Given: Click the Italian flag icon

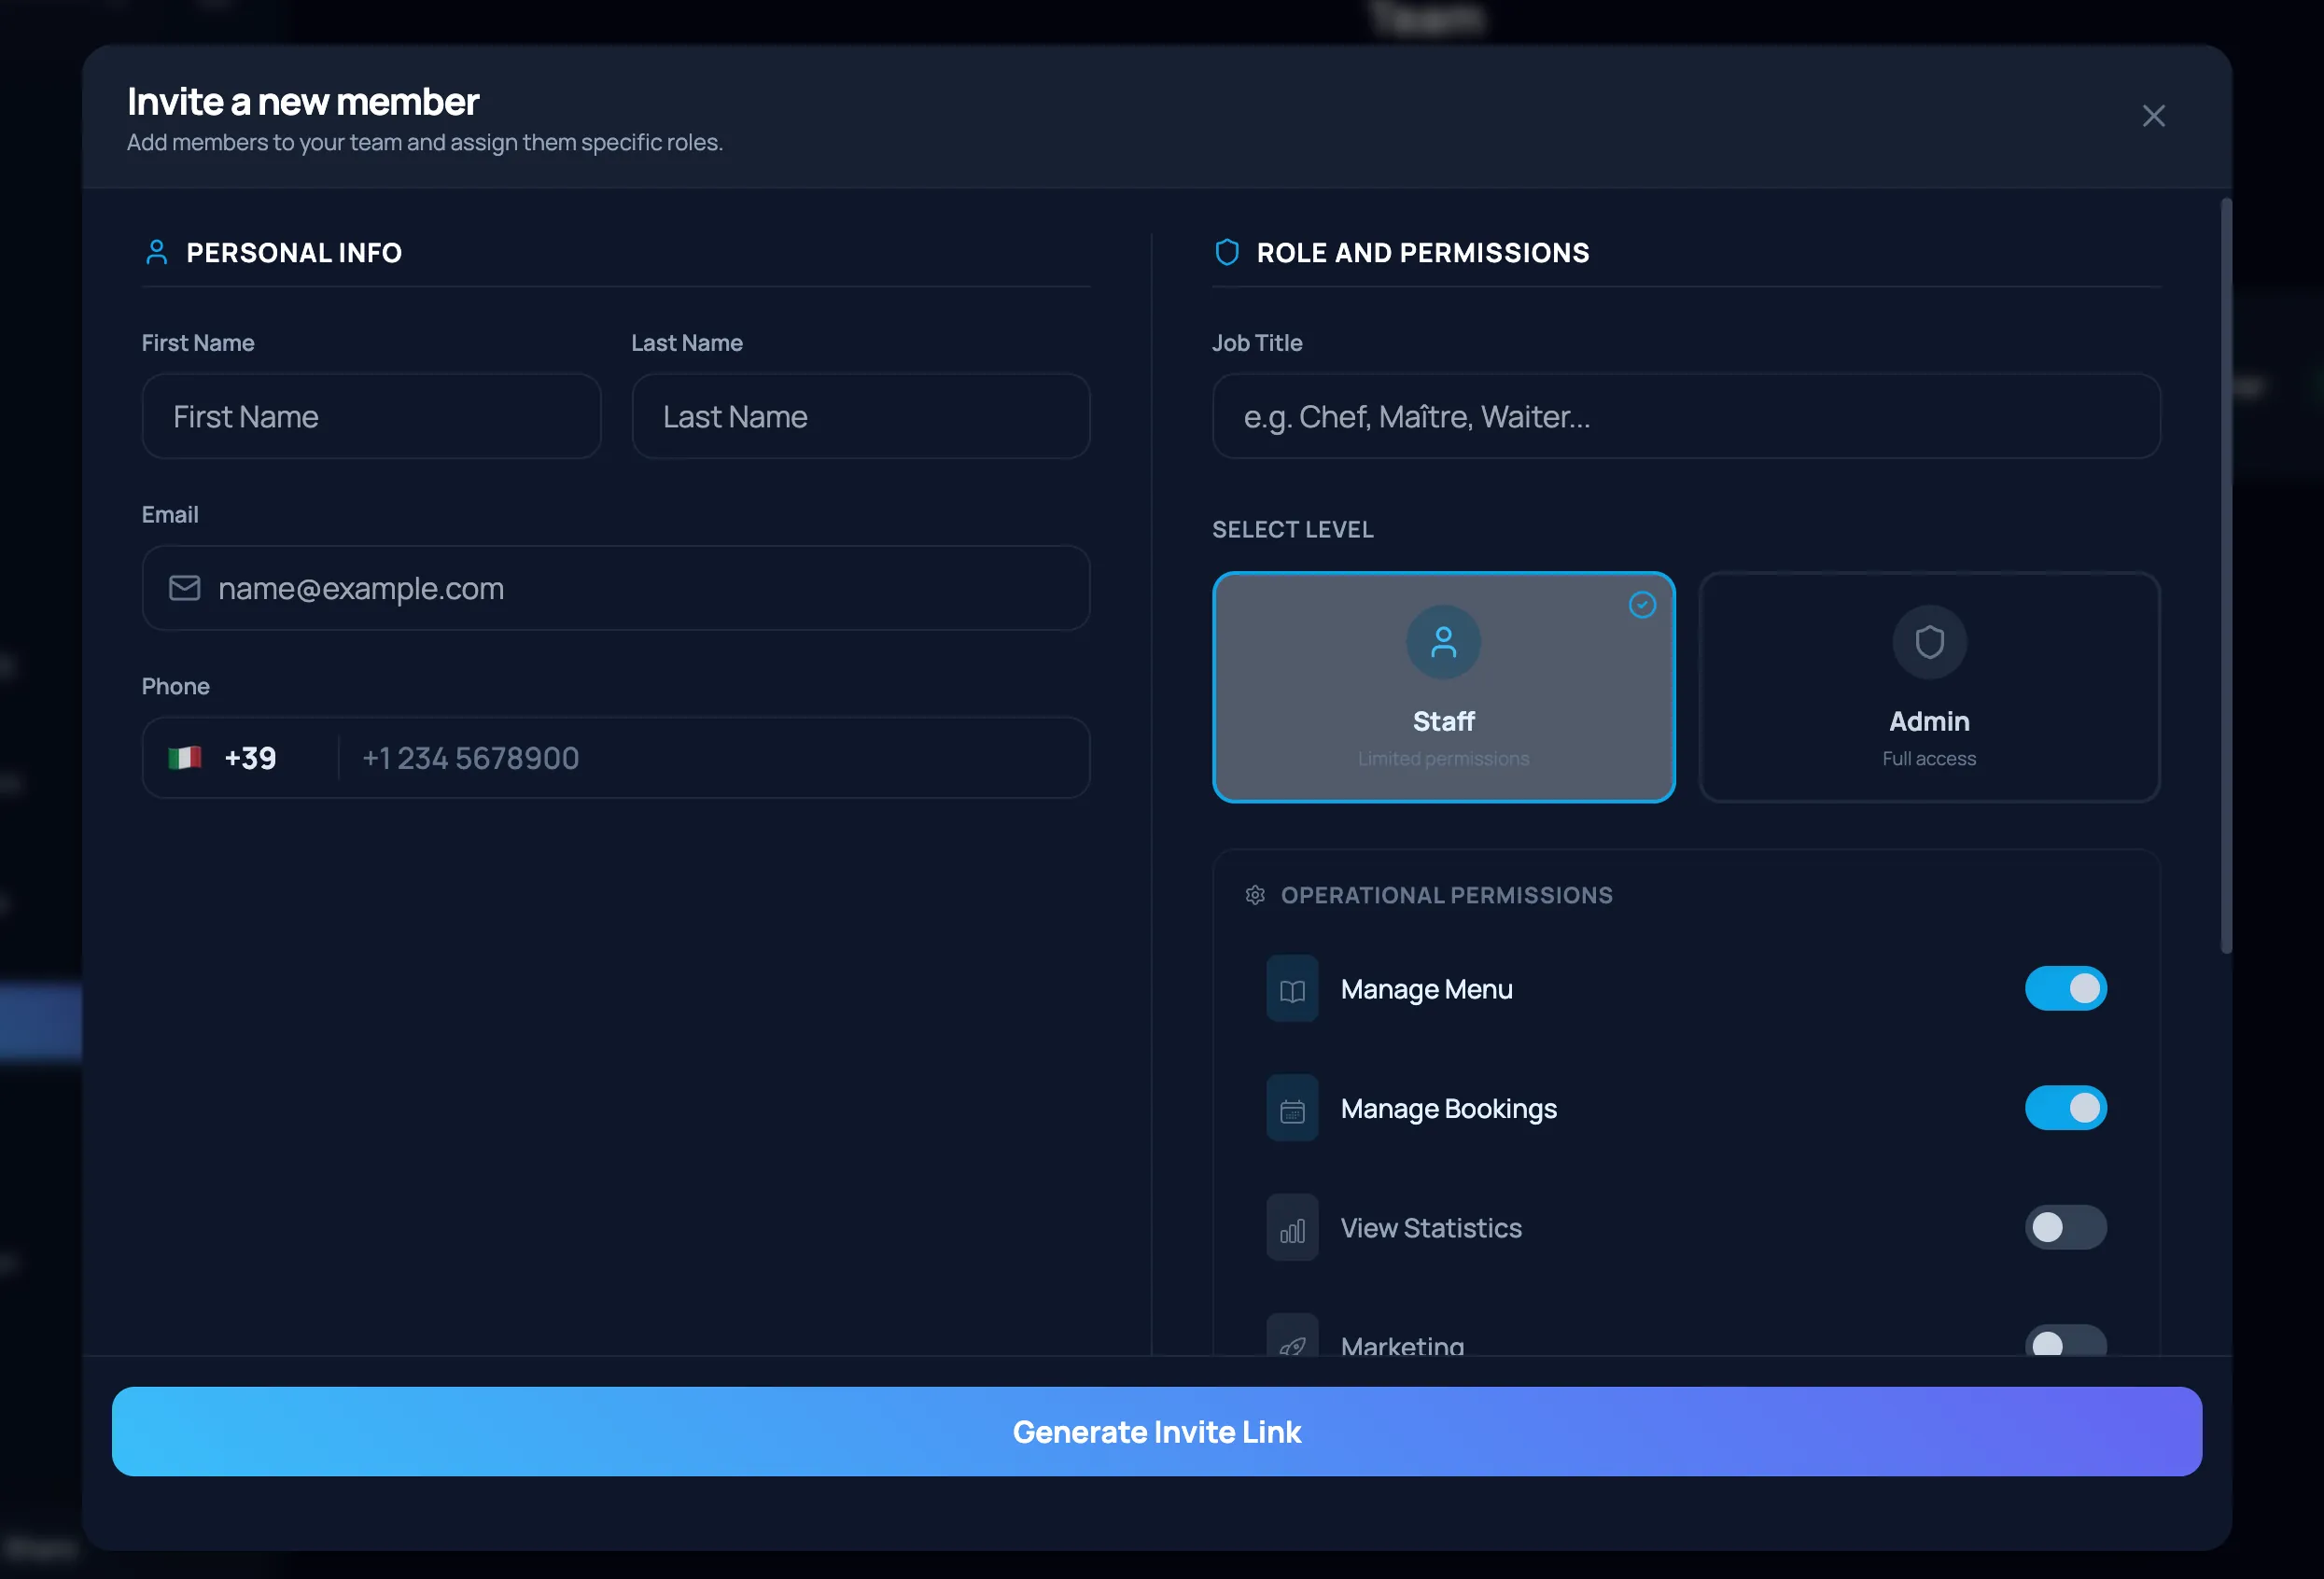Looking at the screenshot, I should click(x=185, y=758).
